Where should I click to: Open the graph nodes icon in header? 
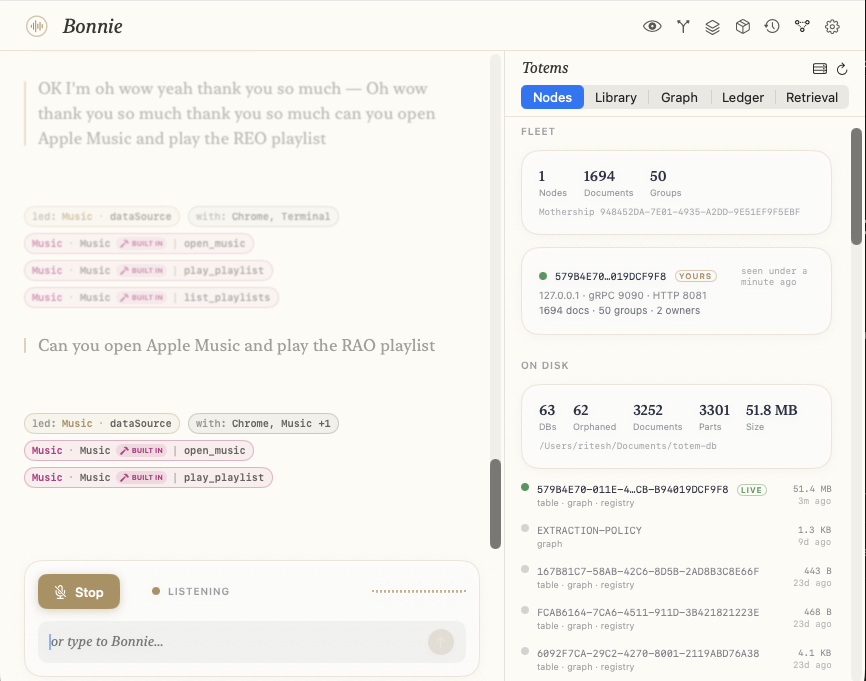coord(802,26)
